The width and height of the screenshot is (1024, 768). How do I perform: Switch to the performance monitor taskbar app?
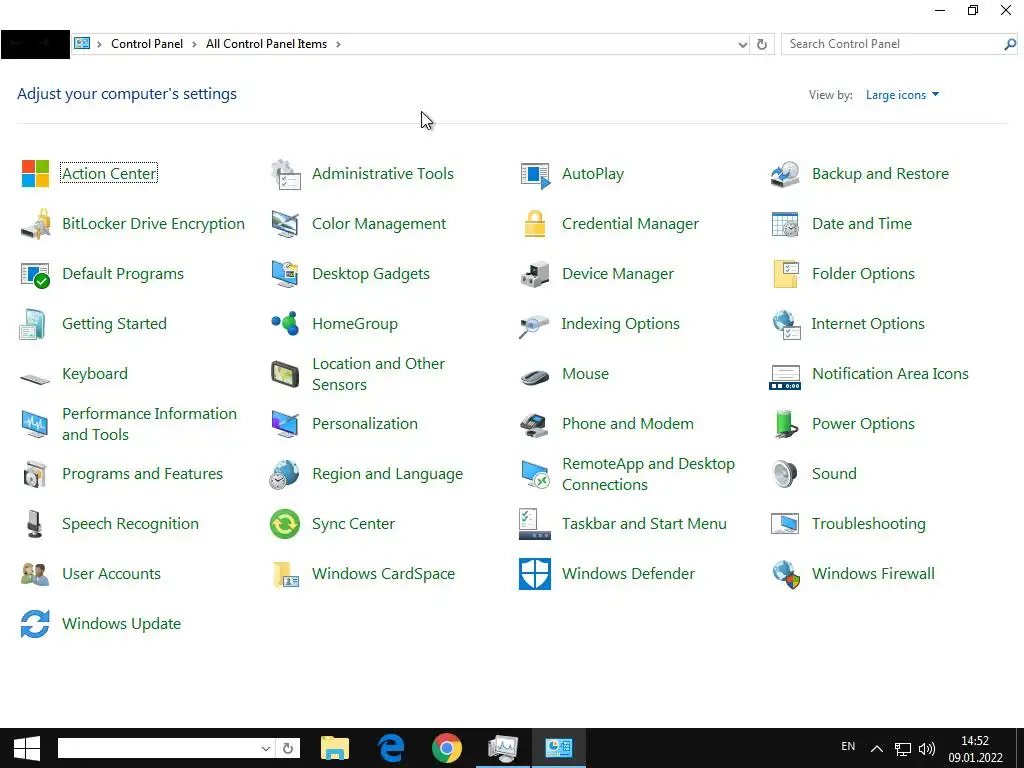(x=502, y=748)
